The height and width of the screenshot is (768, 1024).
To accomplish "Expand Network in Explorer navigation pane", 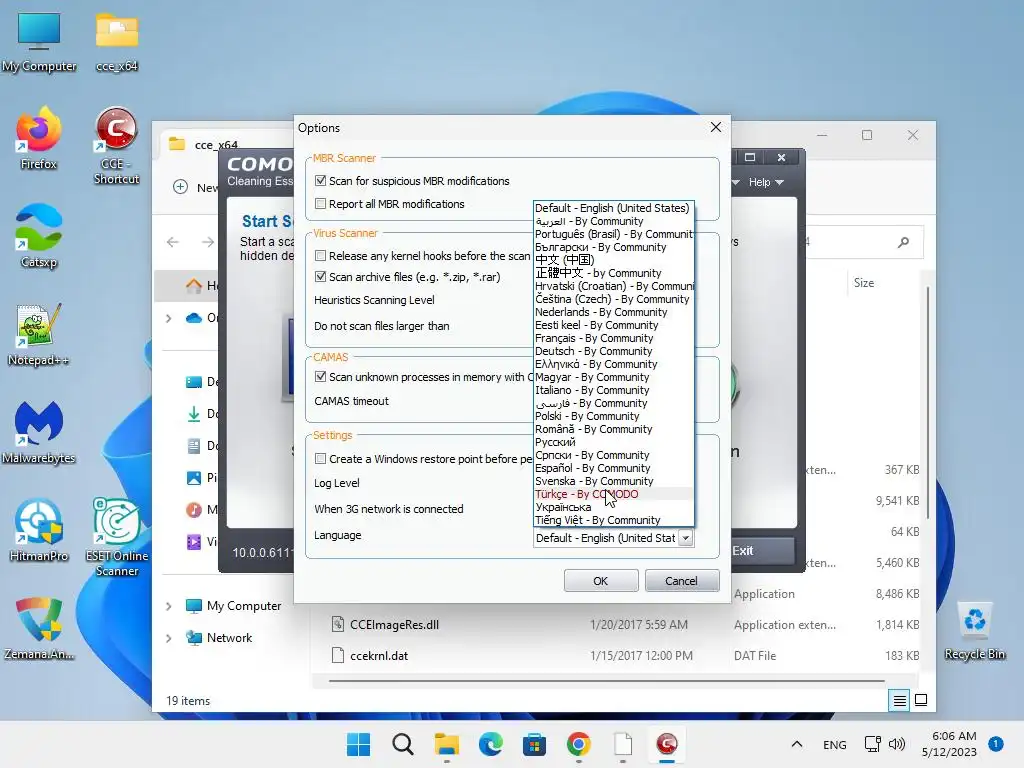I will pos(168,638).
